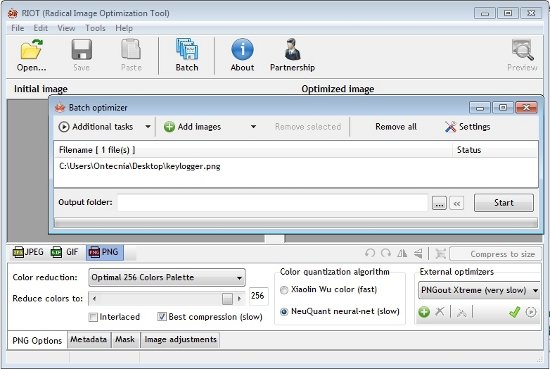Click Remove selected button
This screenshot has height=369, width=550.
[x=308, y=127]
